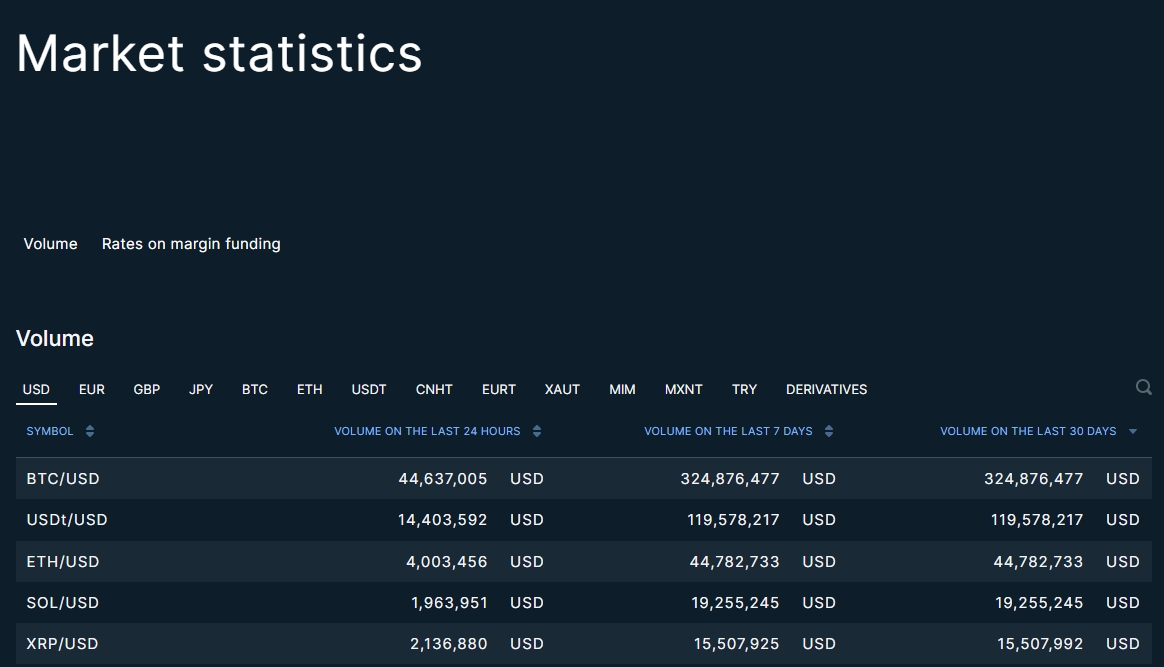The width and height of the screenshot is (1164, 667).
Task: Open the DERIVATIVES tab
Action: (x=826, y=389)
